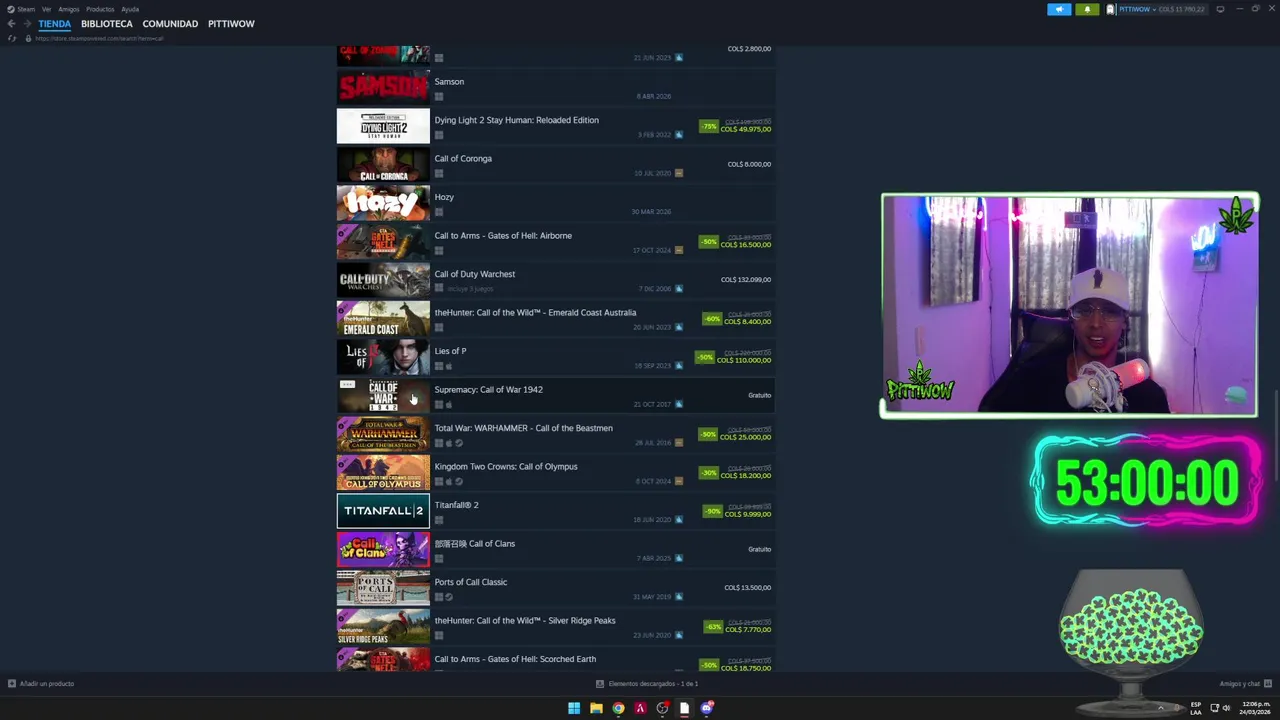Click the store URL address field
Screen dimensions: 1280x720
click(100, 38)
